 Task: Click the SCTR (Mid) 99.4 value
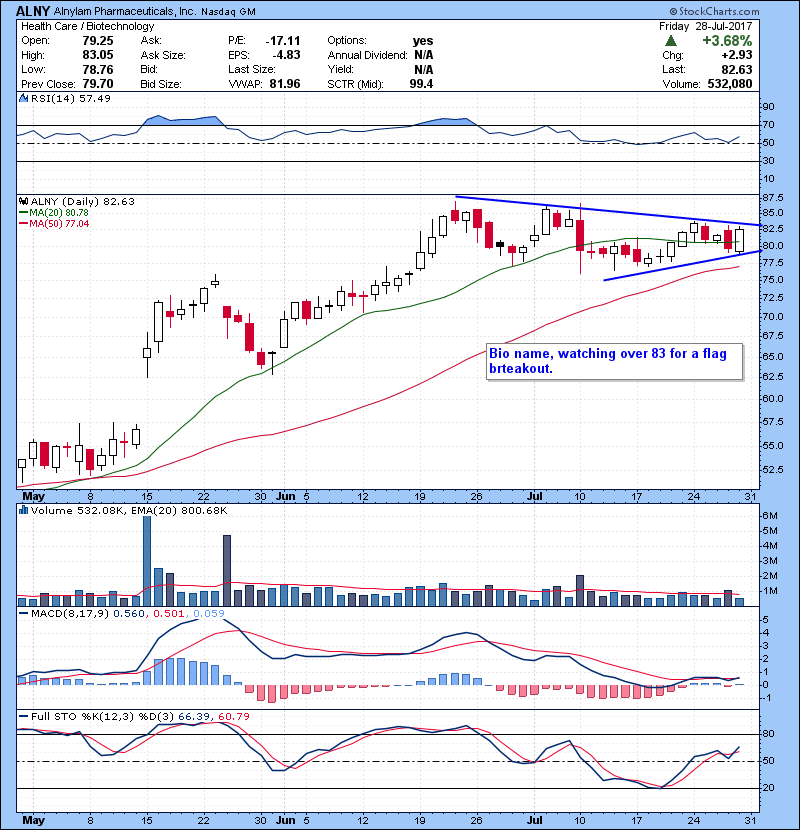coord(421,84)
